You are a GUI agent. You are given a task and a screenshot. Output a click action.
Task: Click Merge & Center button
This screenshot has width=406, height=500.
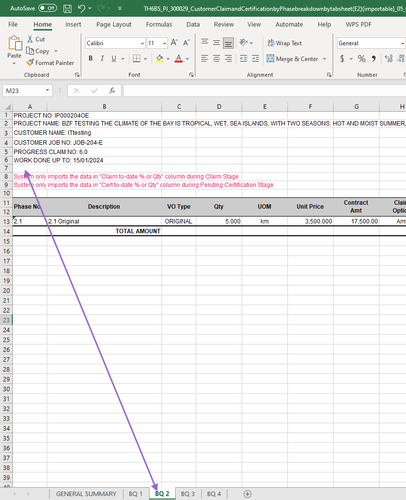[292, 59]
